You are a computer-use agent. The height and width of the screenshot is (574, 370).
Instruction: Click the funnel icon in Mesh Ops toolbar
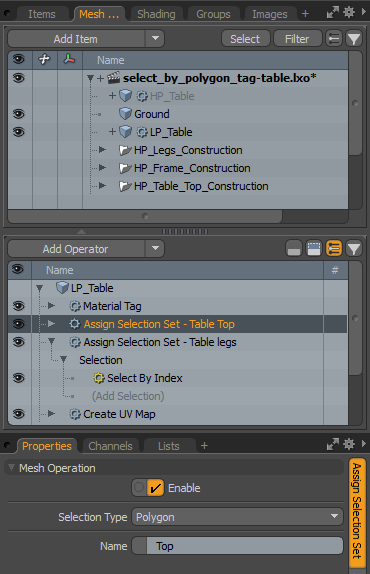click(x=354, y=249)
